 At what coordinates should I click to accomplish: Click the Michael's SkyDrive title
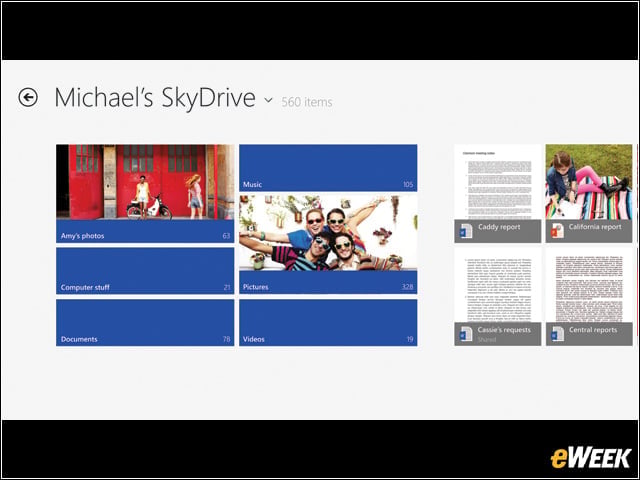pyautogui.click(x=155, y=98)
